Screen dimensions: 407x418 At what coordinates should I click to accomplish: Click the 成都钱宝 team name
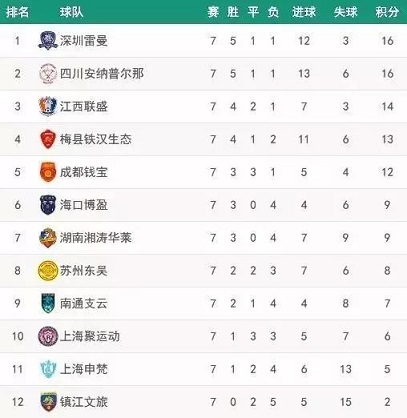point(84,172)
